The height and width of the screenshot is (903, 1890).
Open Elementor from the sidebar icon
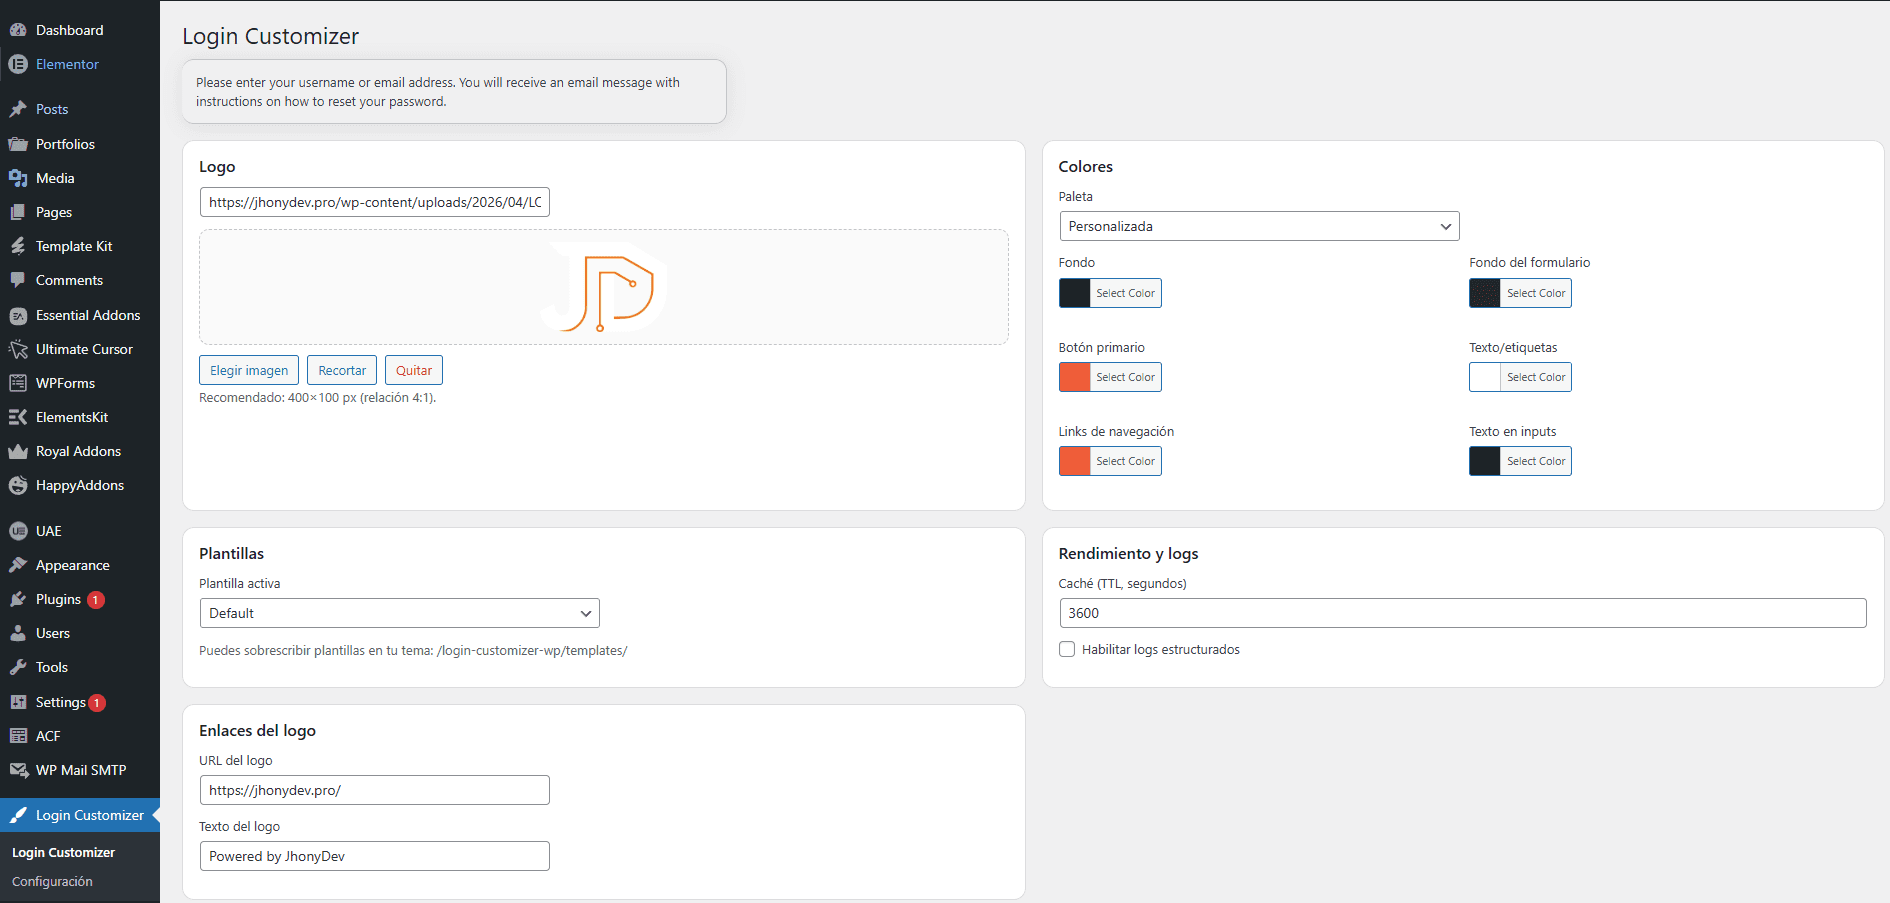coord(18,64)
